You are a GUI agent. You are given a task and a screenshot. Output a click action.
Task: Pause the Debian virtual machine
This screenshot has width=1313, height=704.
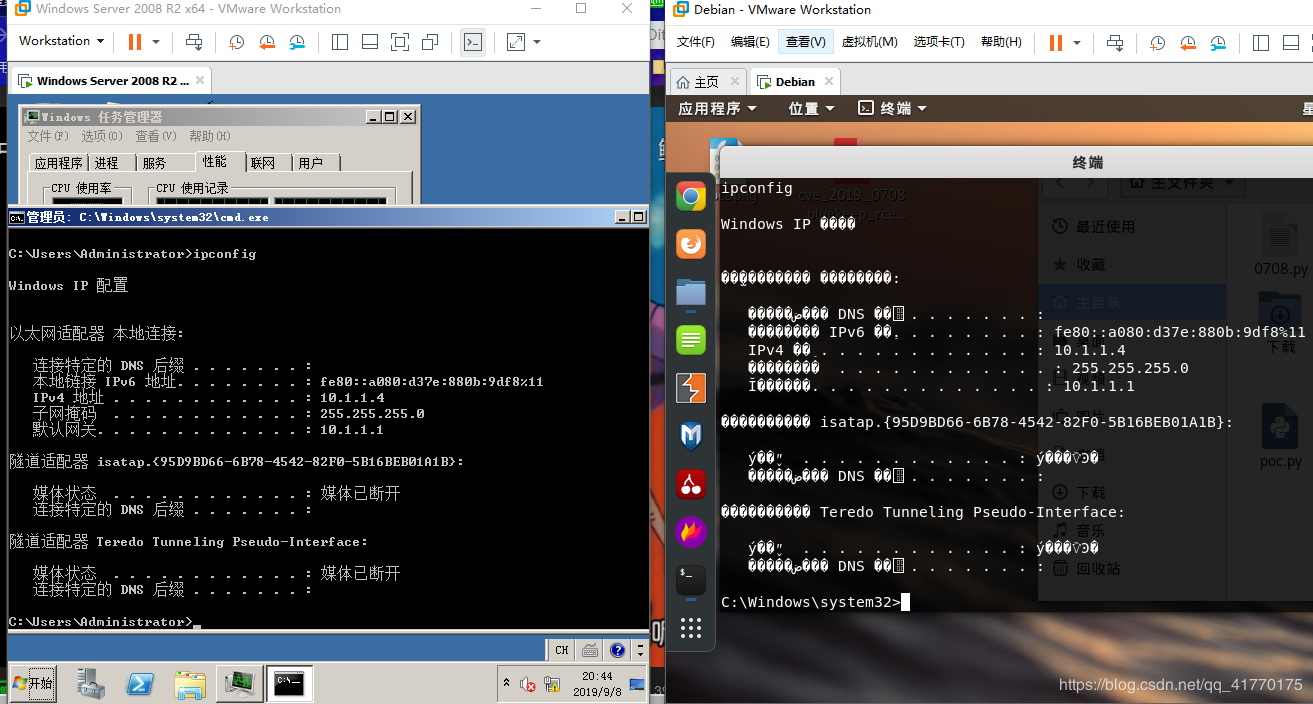click(x=1055, y=43)
